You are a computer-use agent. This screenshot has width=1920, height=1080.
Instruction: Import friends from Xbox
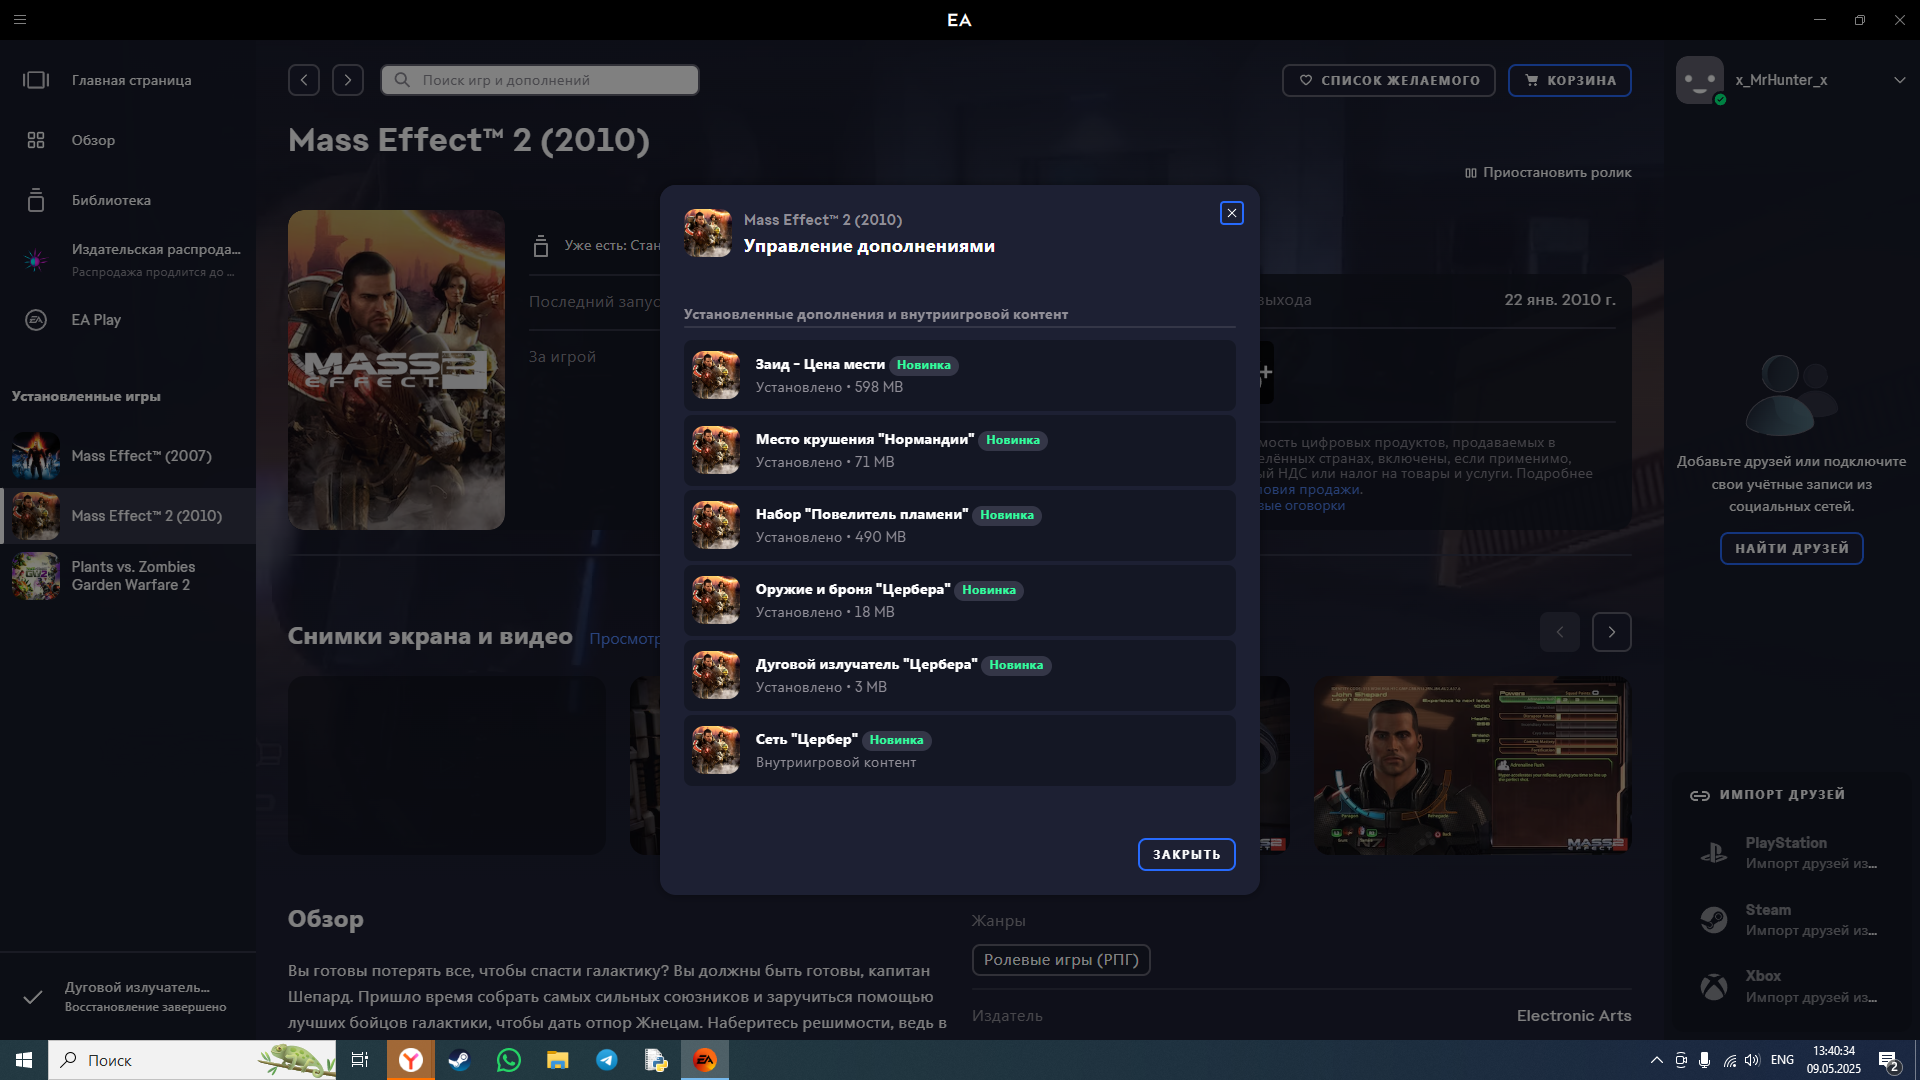click(1790, 987)
